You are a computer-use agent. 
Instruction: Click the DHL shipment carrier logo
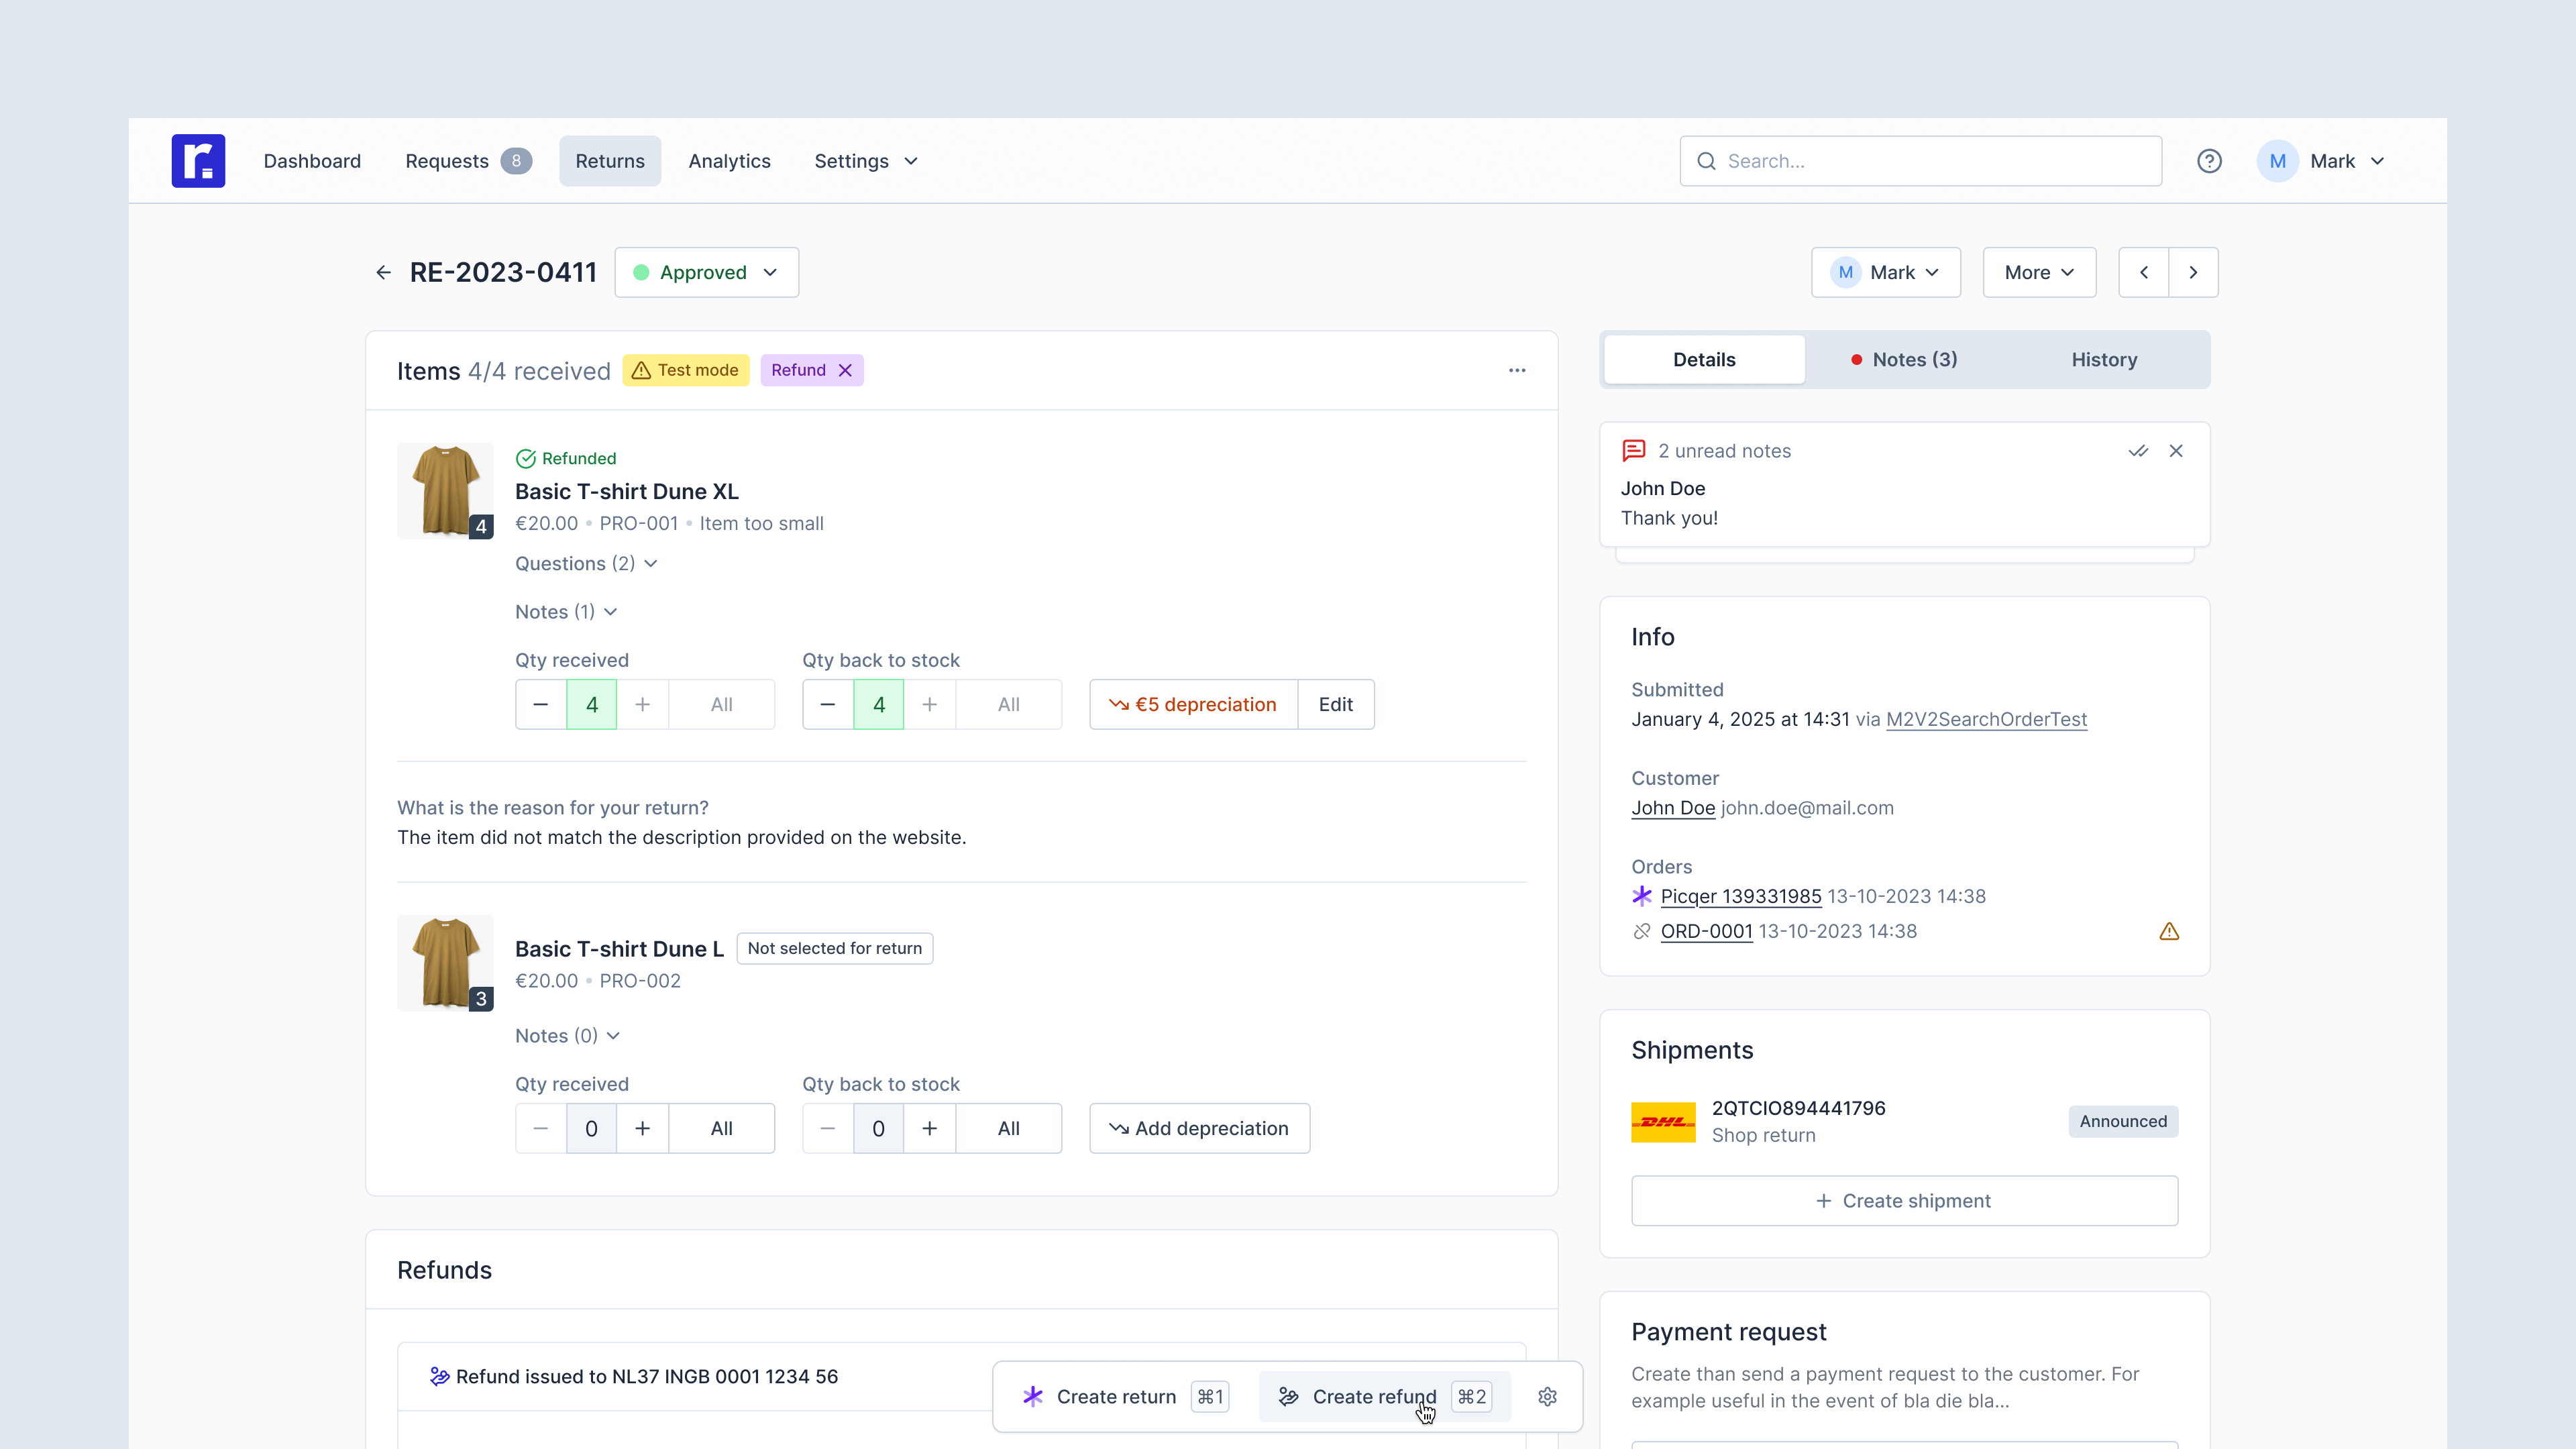point(1663,1121)
